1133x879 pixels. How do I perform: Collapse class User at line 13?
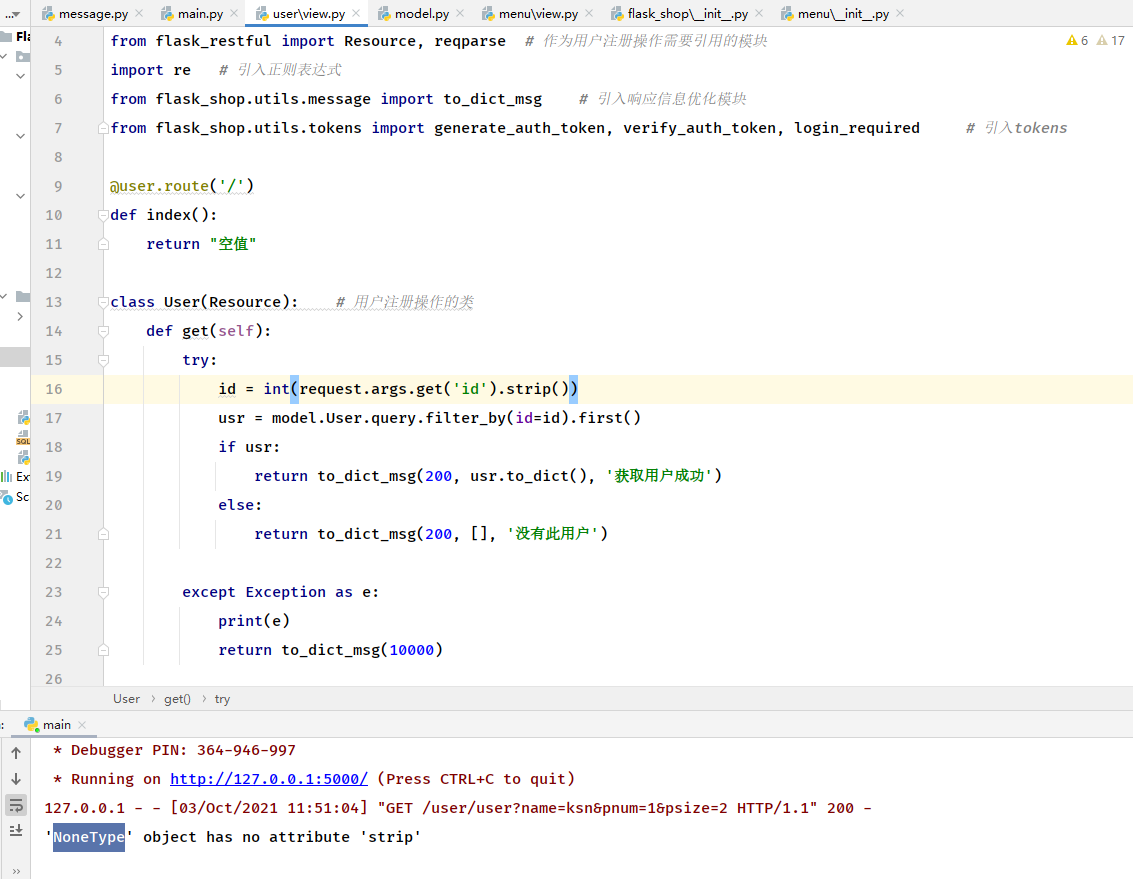103,302
